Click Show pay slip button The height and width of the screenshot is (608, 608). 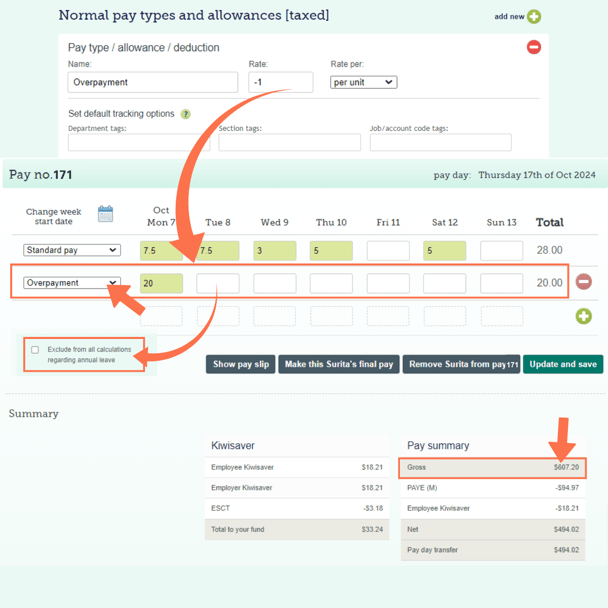click(240, 364)
